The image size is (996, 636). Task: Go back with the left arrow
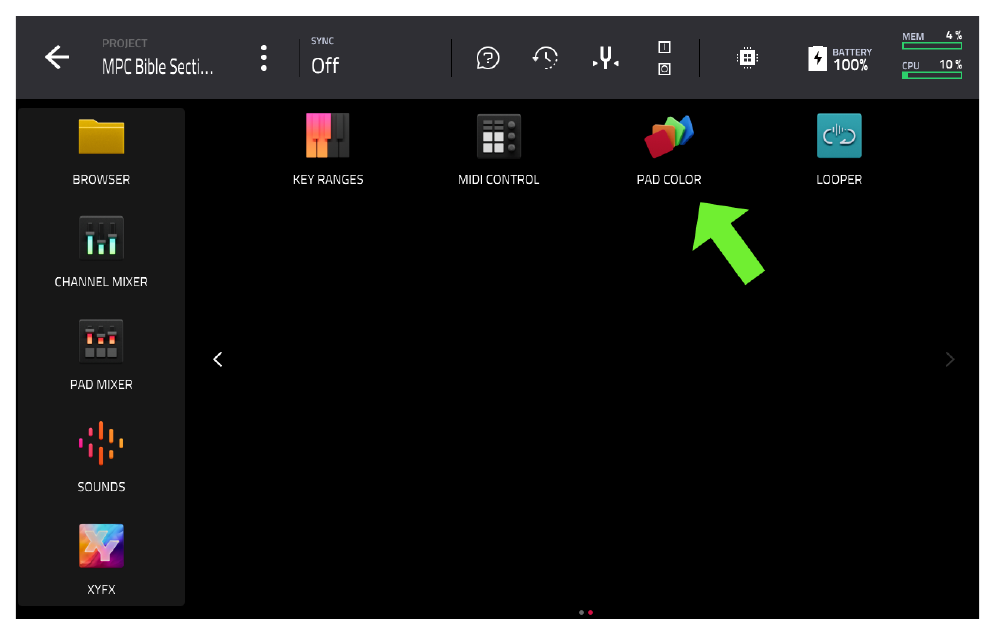click(57, 57)
